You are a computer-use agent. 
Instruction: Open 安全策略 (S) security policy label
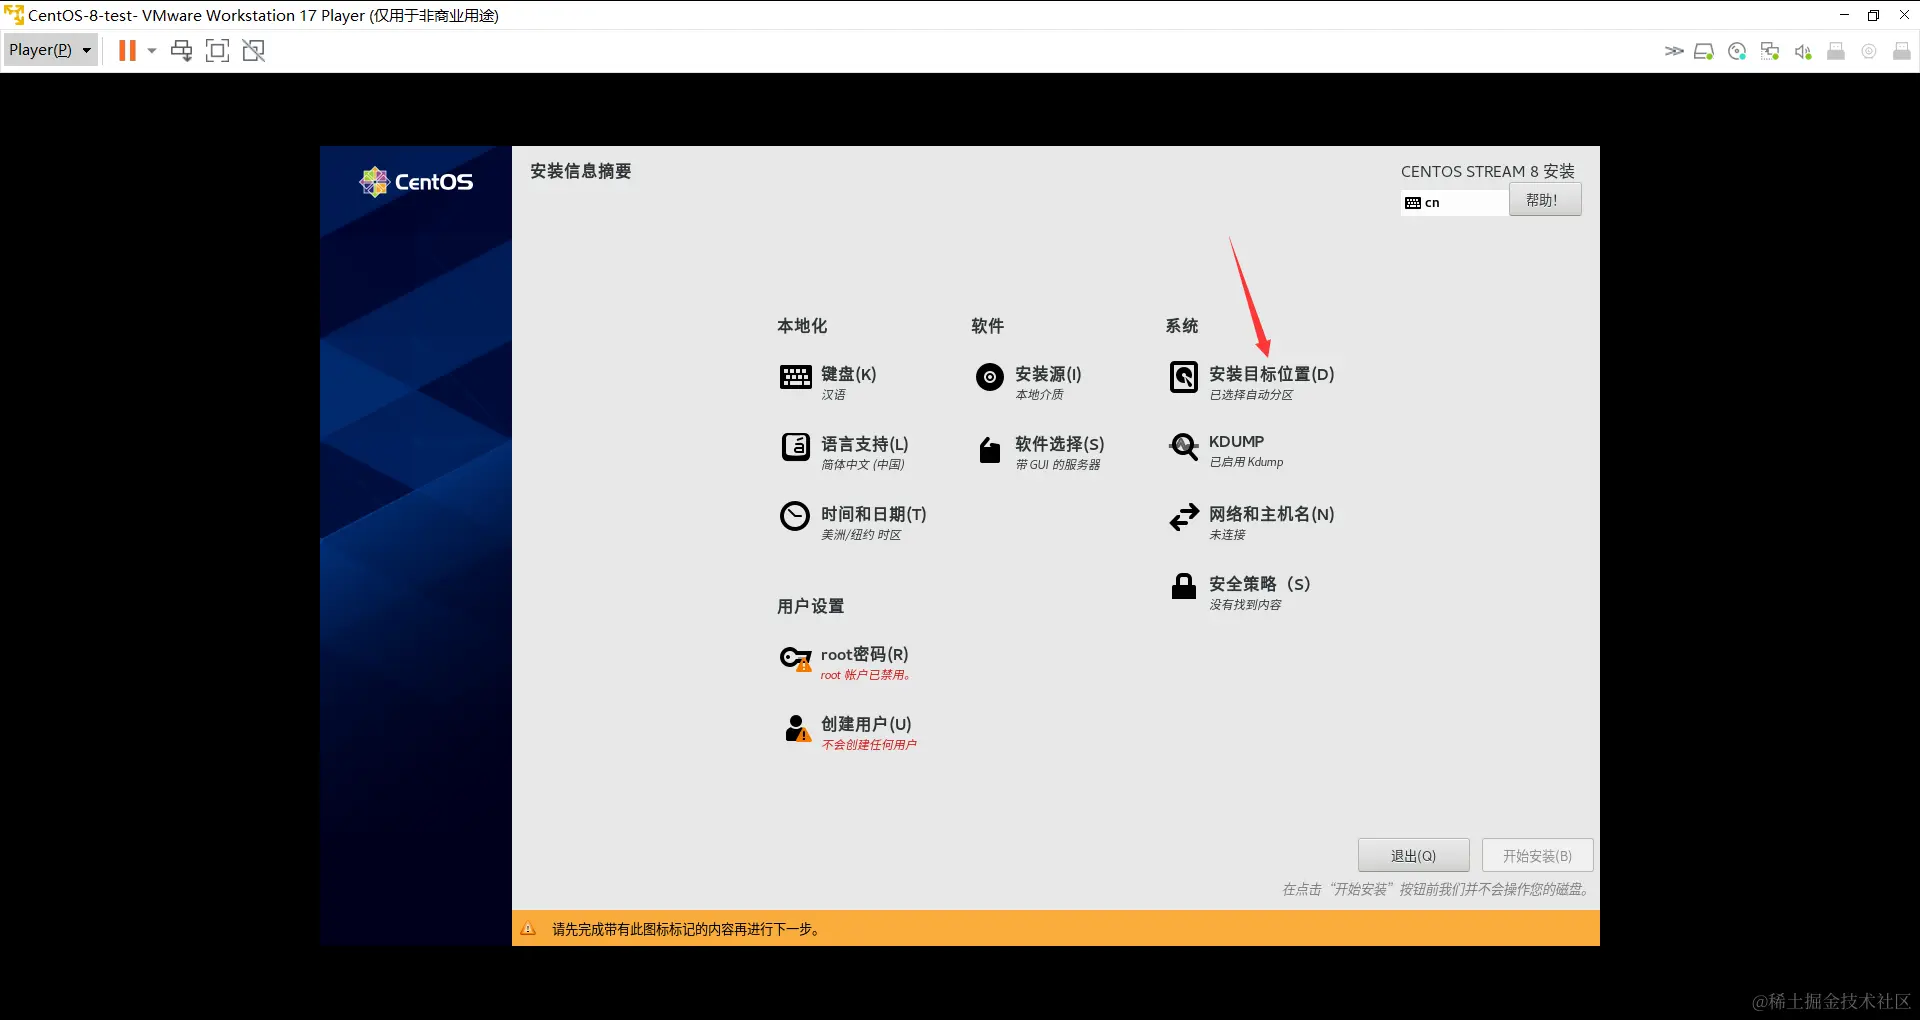1260,584
